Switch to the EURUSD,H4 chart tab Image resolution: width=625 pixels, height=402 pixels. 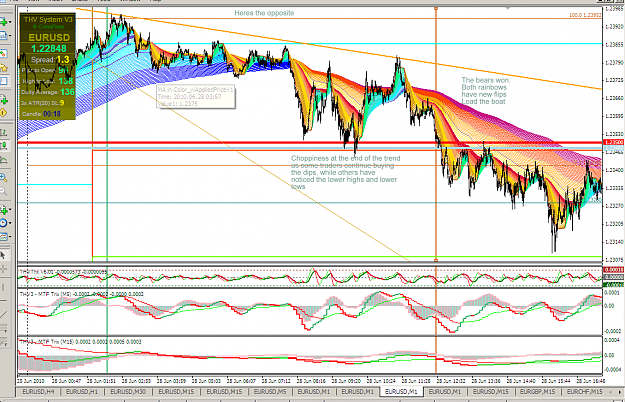(x=38, y=392)
